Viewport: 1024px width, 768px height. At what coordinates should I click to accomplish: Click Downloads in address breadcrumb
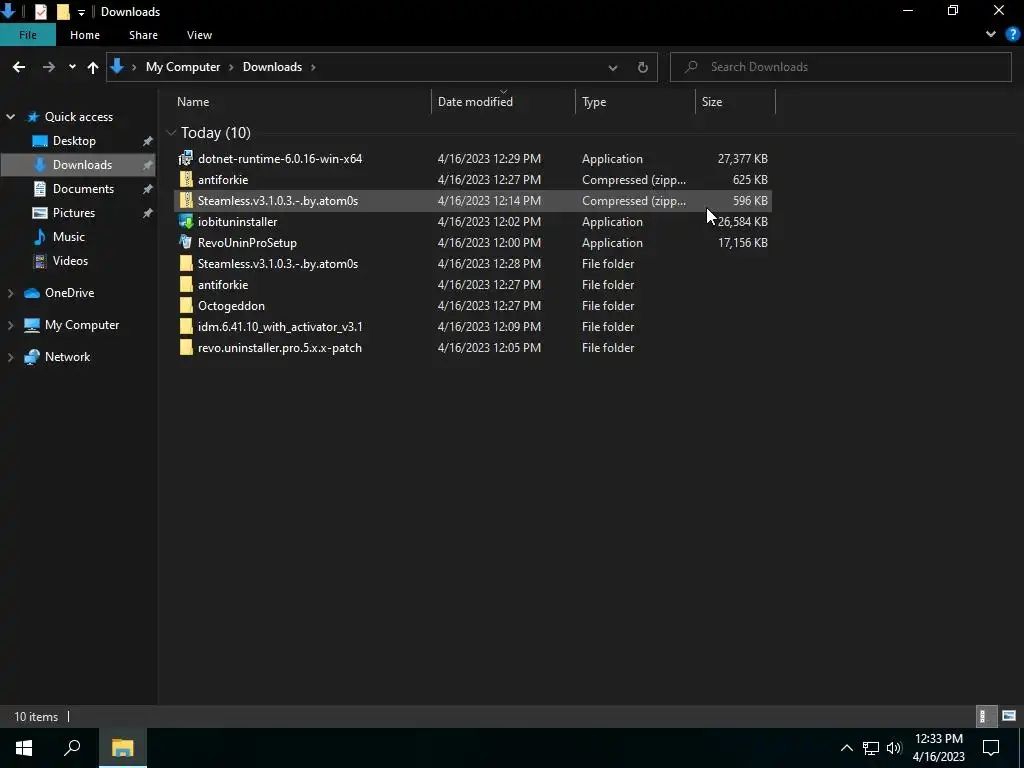click(272, 67)
